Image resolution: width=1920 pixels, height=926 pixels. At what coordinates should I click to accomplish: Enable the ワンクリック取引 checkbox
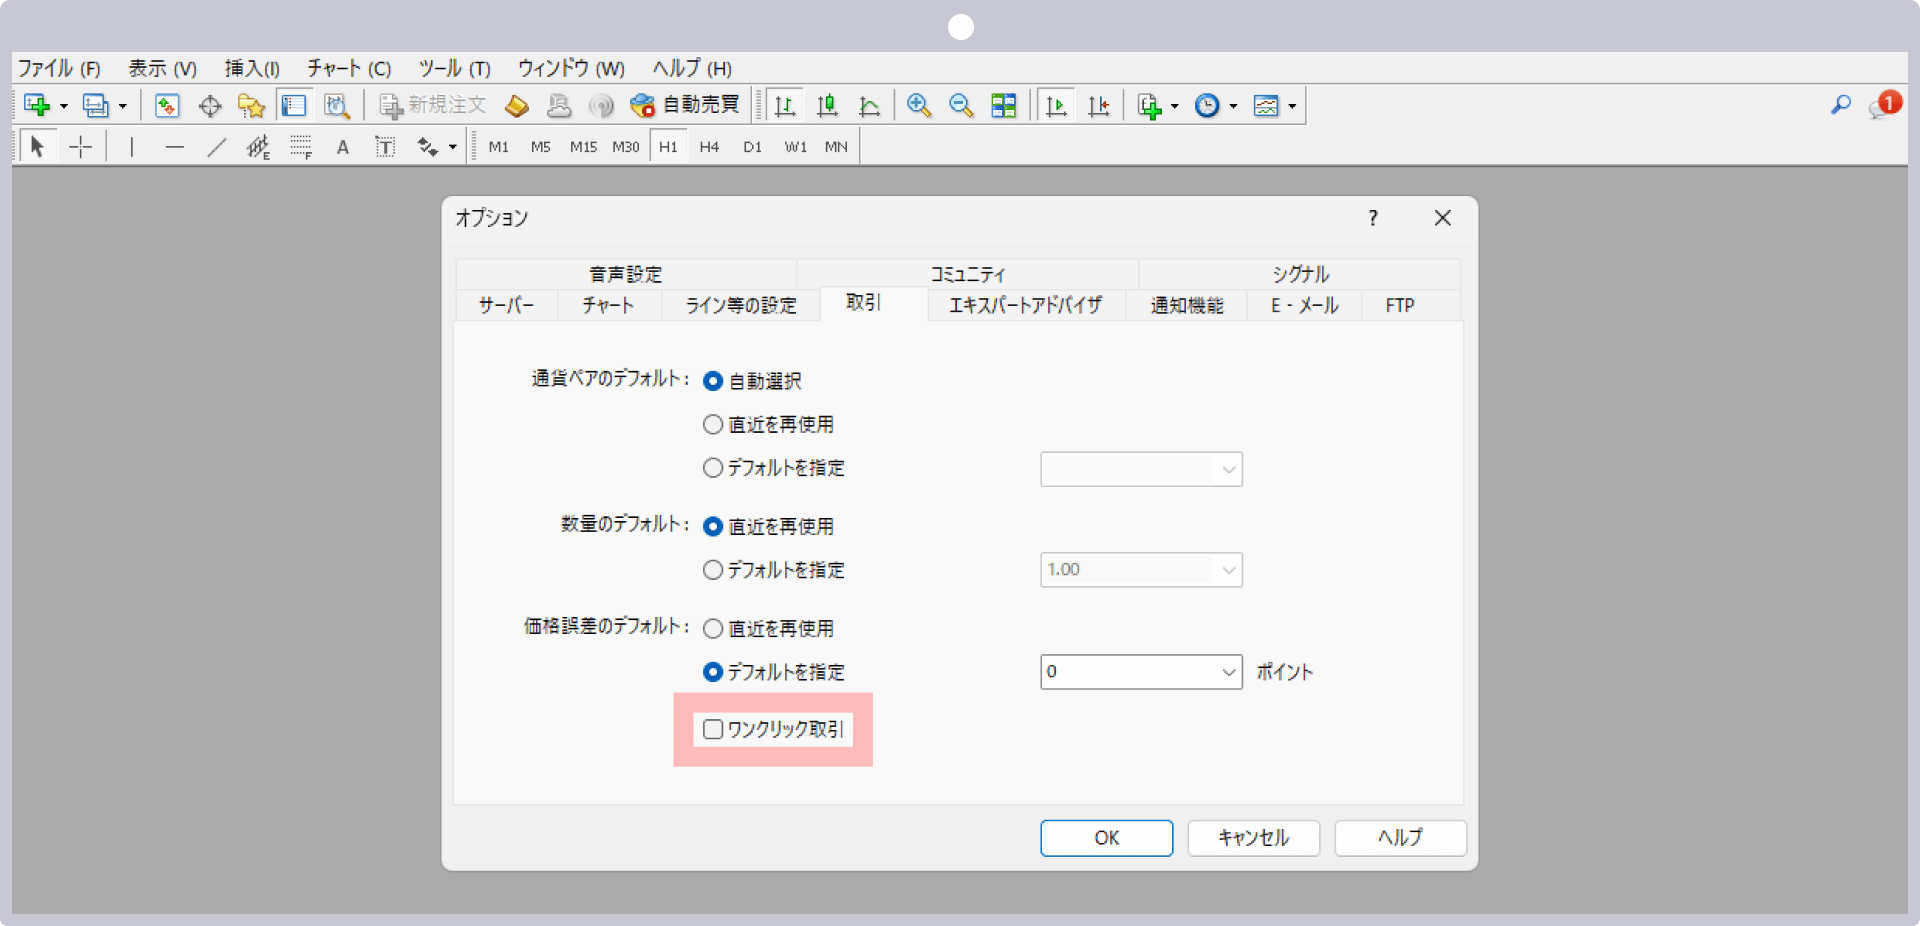coord(713,730)
